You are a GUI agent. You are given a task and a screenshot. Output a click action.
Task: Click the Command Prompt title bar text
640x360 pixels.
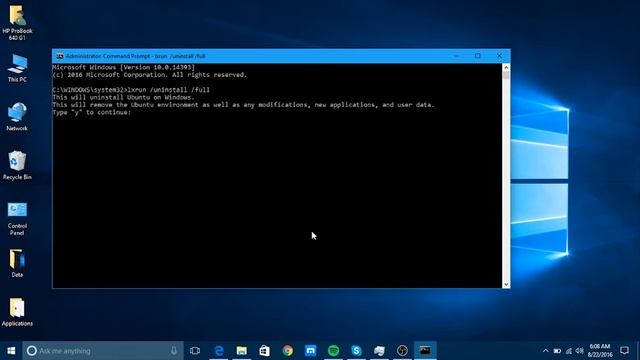pos(136,56)
